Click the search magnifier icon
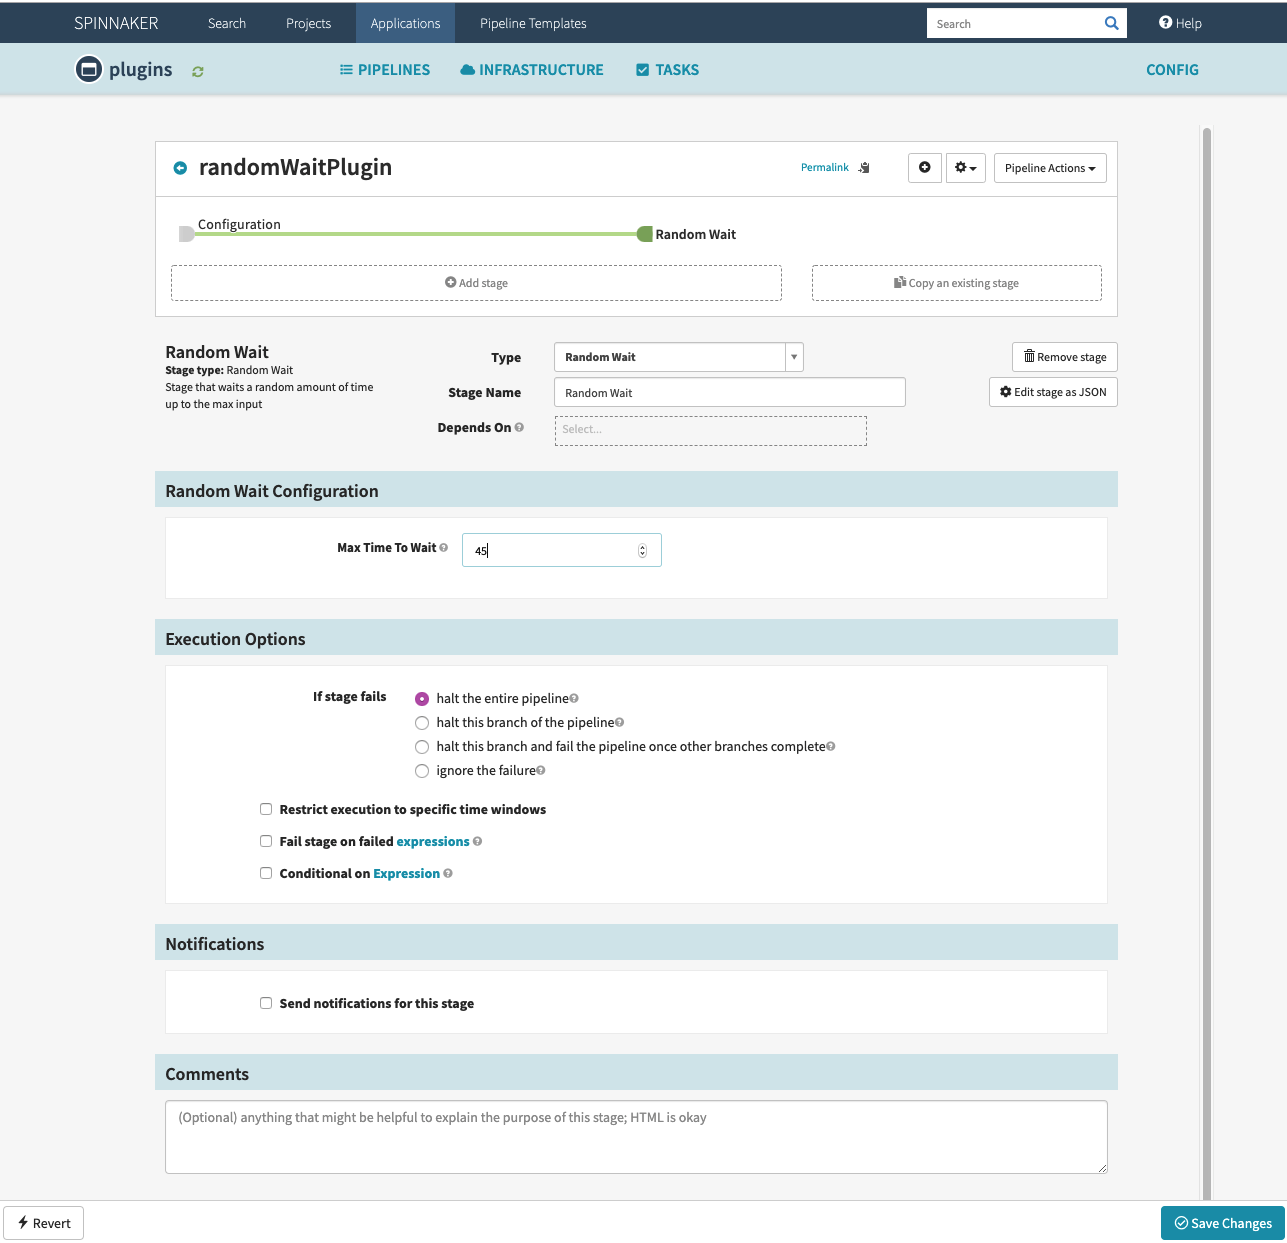1287x1243 pixels. click(1111, 23)
